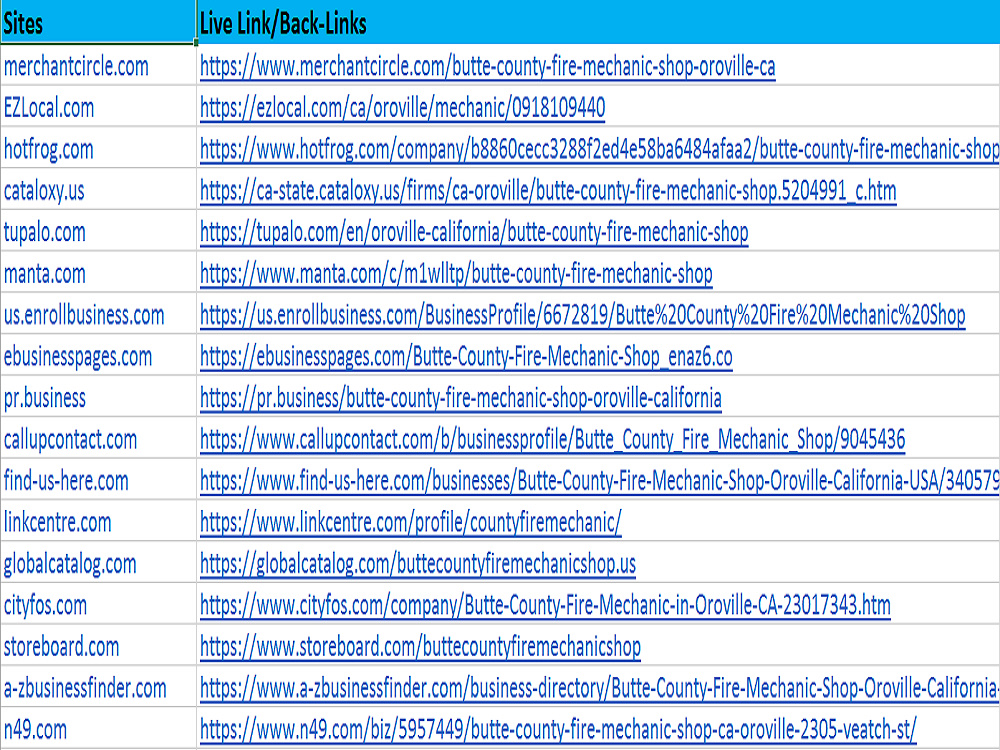
Task: Open the a-zbusinessfinder.com business-directory link
Action: 599,688
